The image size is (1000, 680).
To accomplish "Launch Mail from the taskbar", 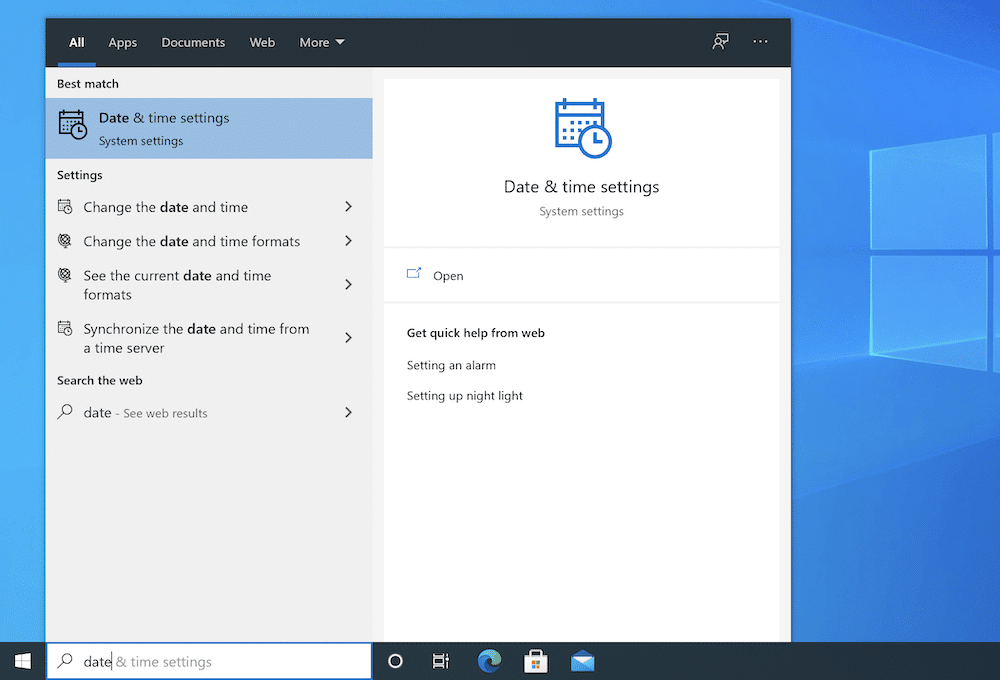I will (582, 661).
